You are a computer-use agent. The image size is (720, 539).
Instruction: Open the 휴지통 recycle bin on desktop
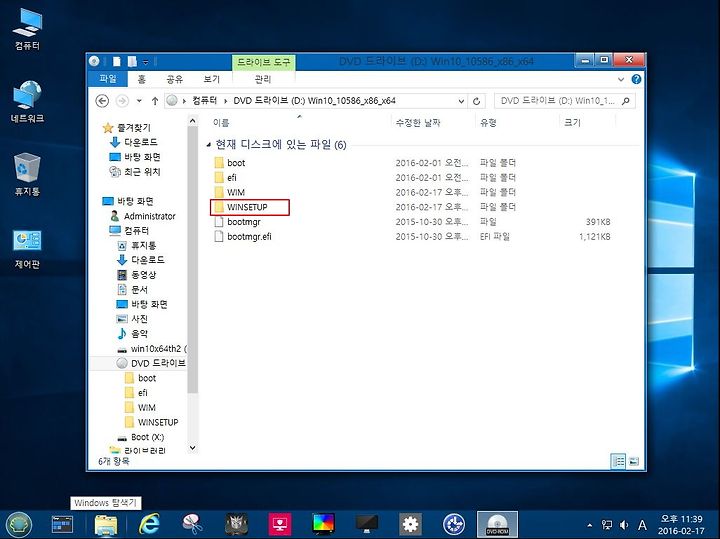(27, 175)
